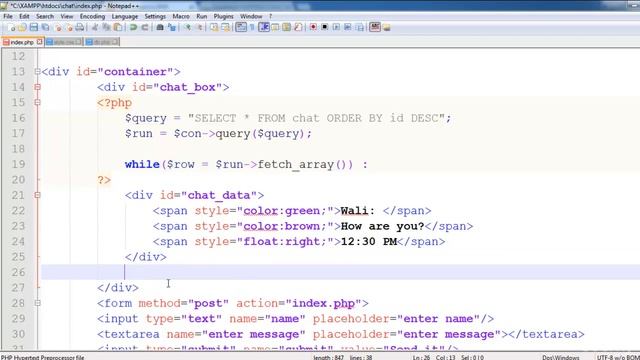Open the Run menu
640x360 pixels.
(202, 16)
